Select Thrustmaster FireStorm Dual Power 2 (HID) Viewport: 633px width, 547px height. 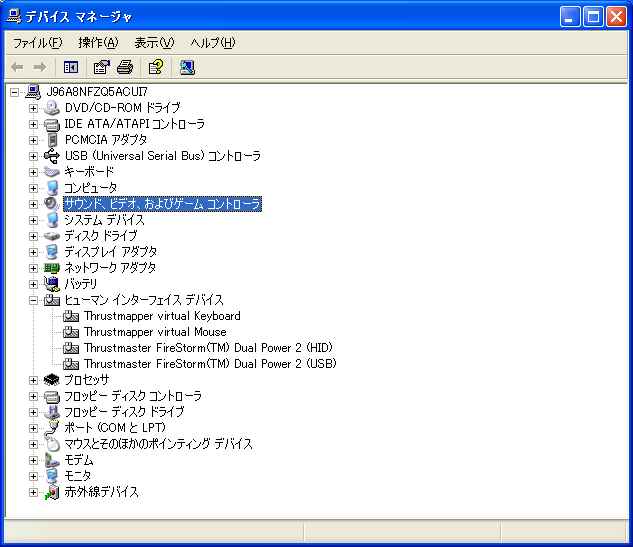(x=209, y=348)
